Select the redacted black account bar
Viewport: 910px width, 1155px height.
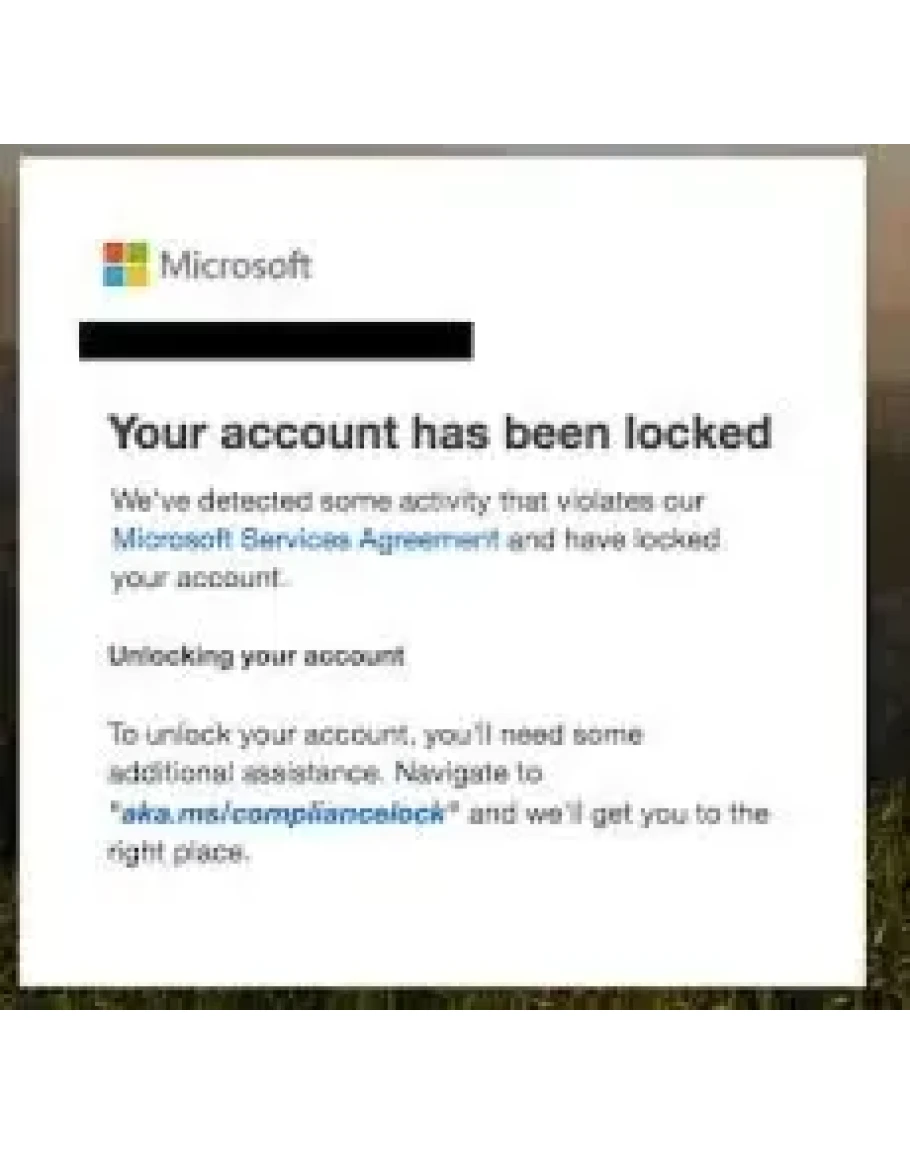276,341
